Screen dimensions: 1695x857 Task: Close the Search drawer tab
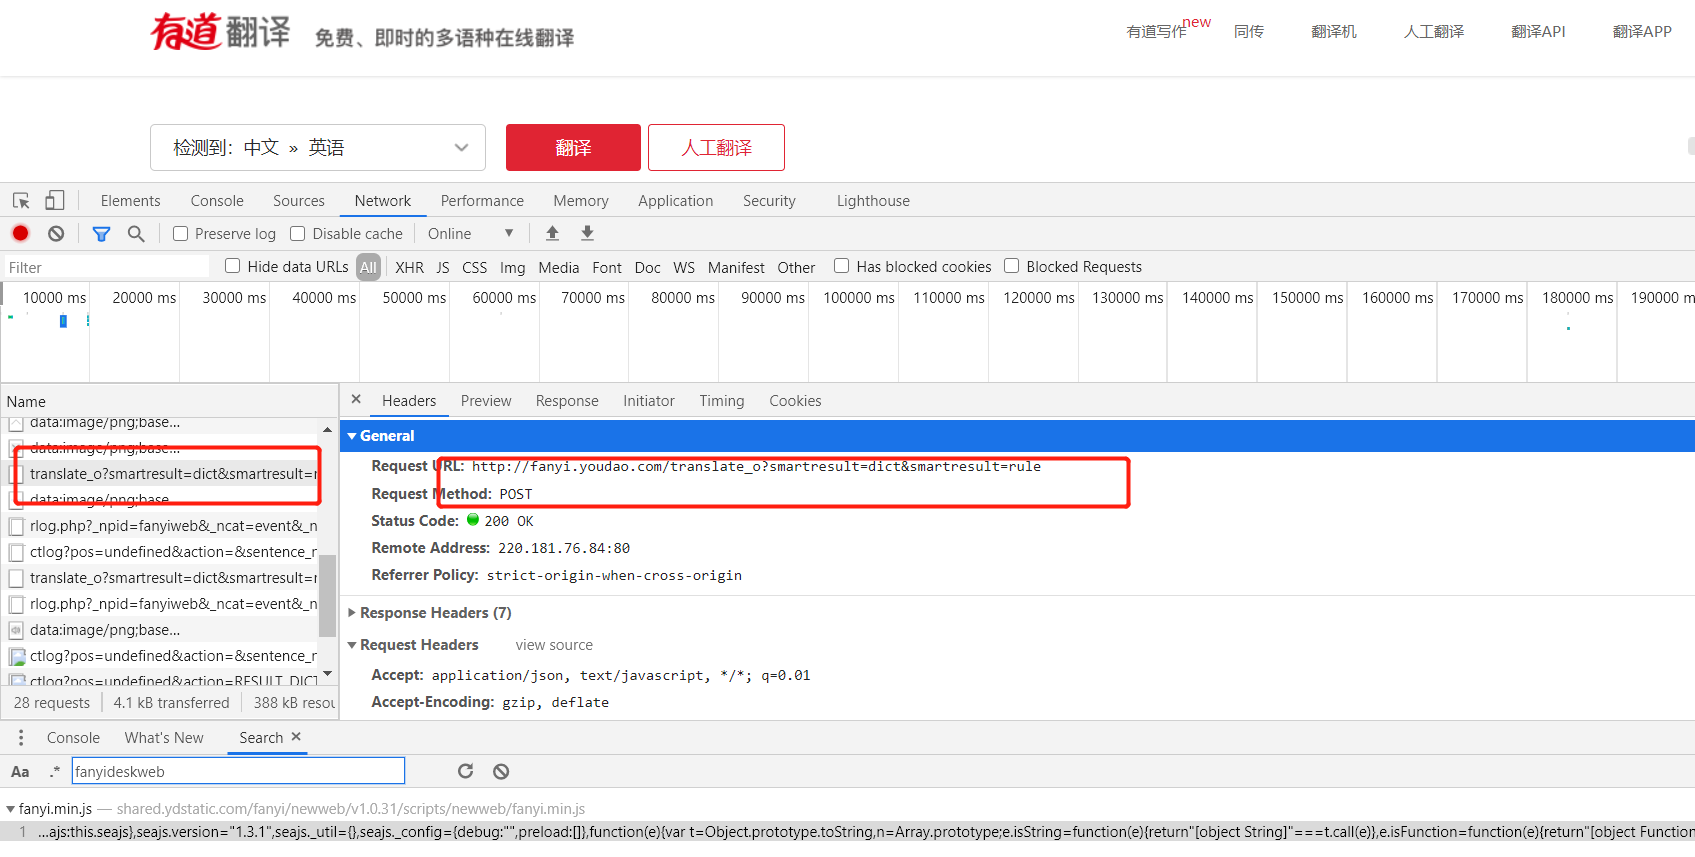point(296,736)
